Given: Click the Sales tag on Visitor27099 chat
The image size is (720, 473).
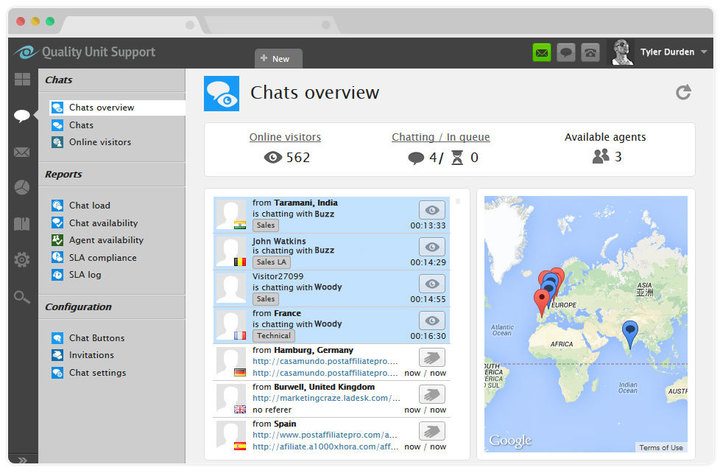Looking at the screenshot, I should (x=265, y=299).
